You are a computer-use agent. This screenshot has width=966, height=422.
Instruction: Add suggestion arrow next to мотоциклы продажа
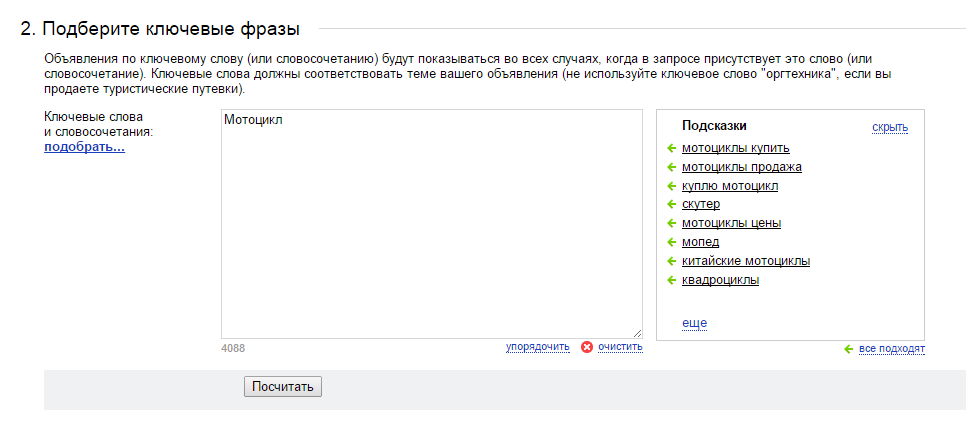[672, 168]
